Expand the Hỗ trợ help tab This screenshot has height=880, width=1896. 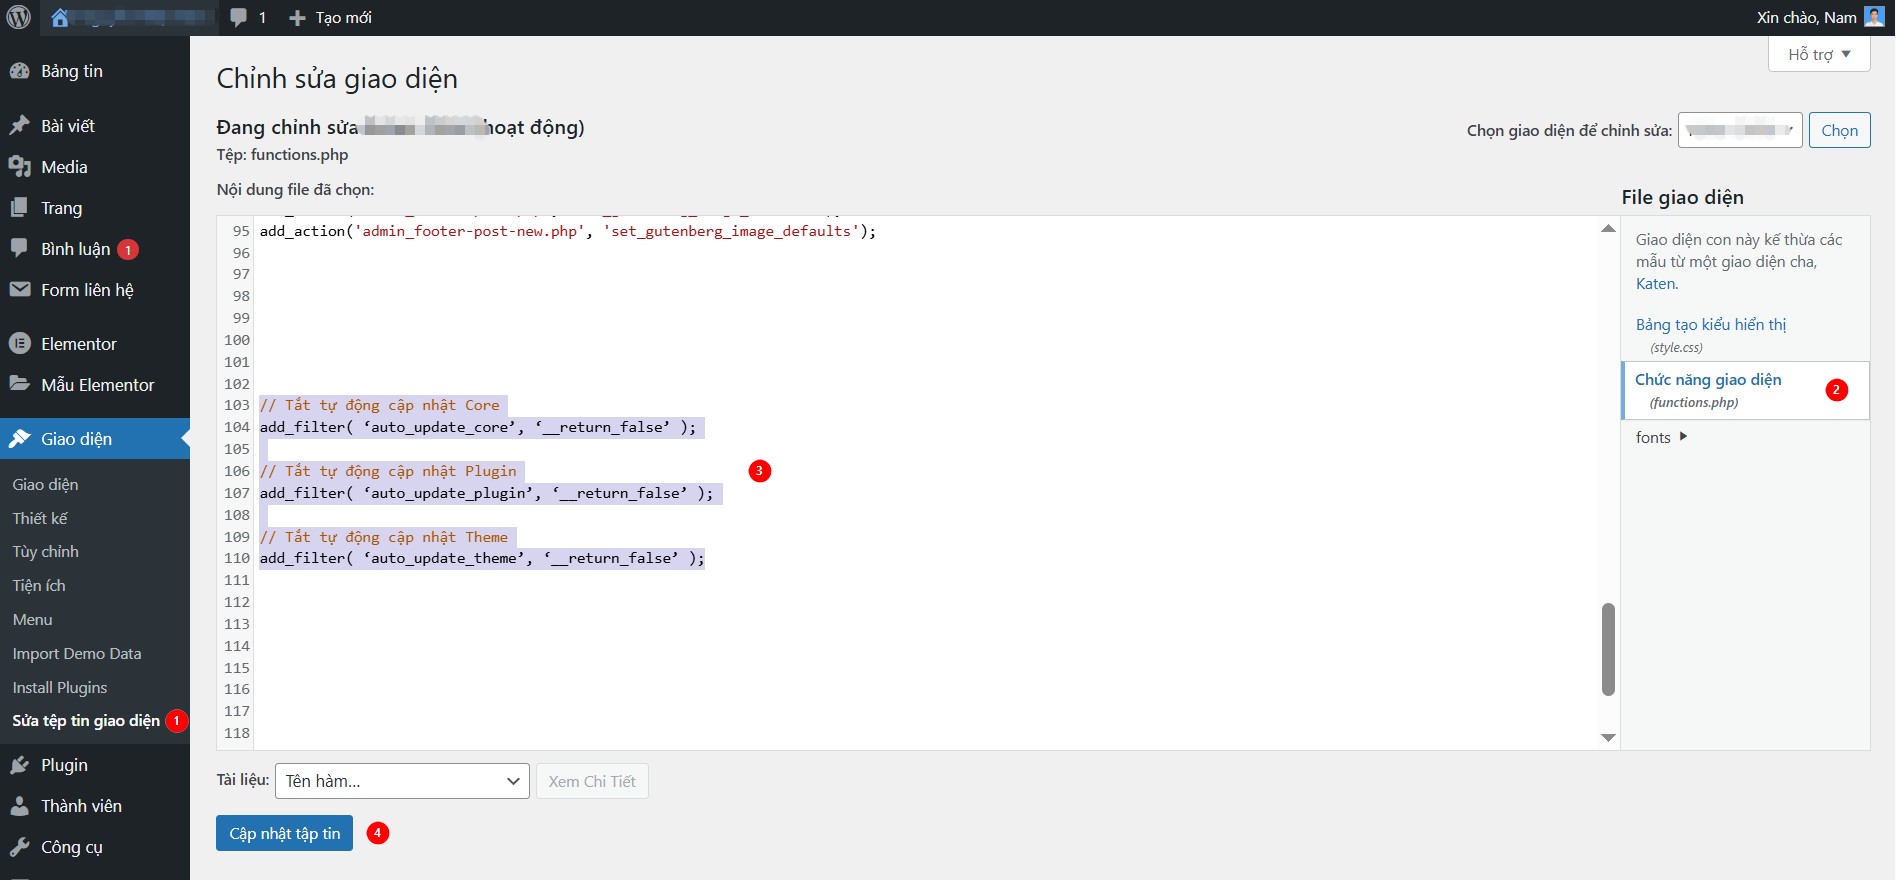(x=1819, y=54)
